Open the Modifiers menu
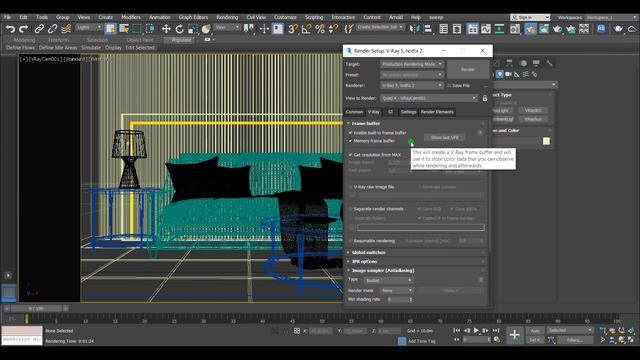The image size is (640, 360). [131, 17]
